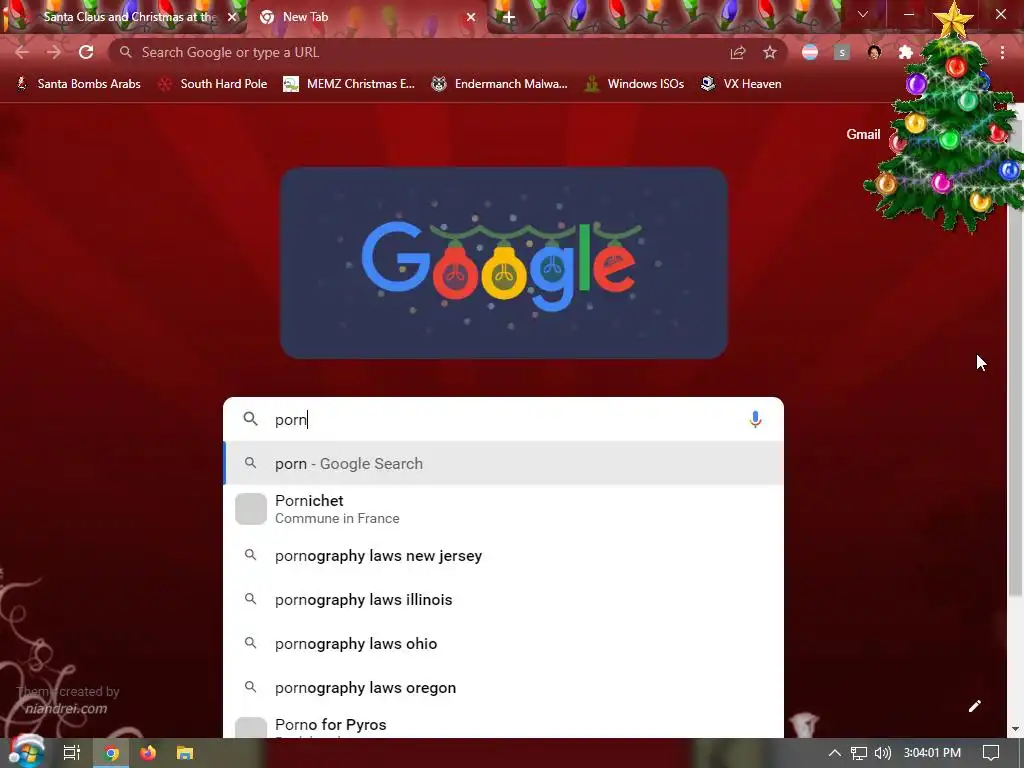Click the browser Forward arrow

click(54, 52)
